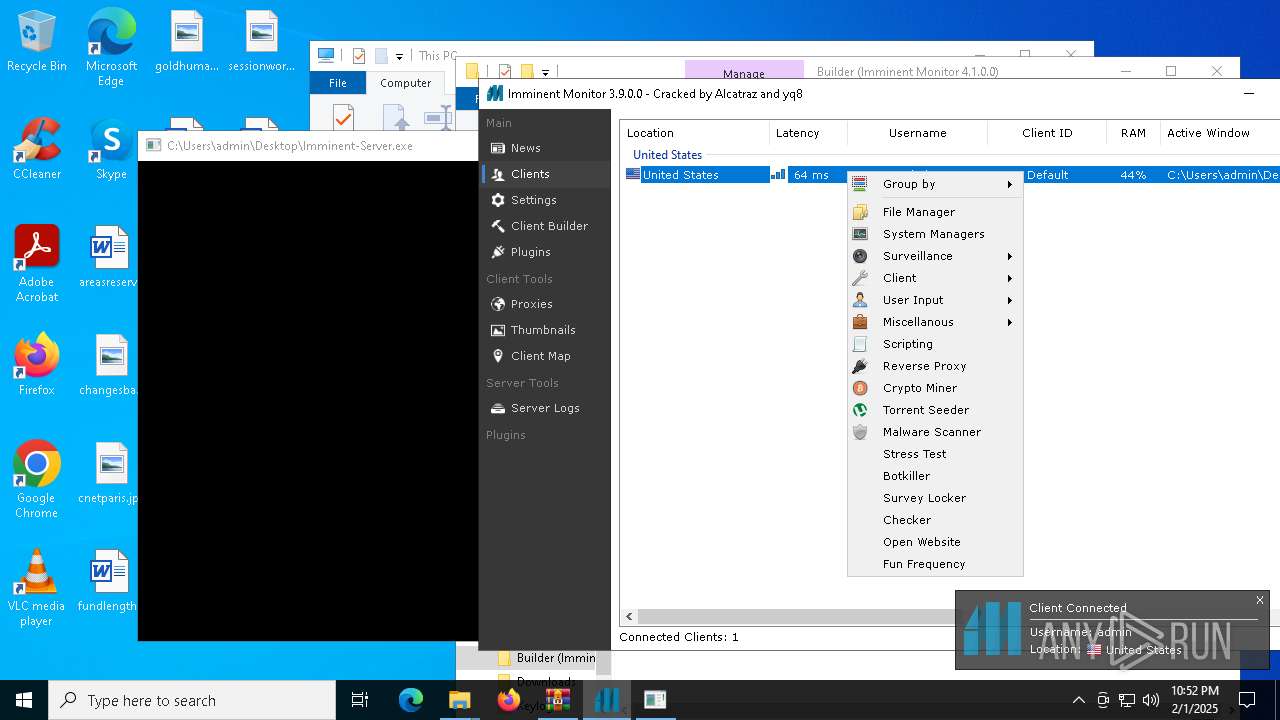Click scrollbar left arrow in client list
This screenshot has width=1280, height=720.
tap(629, 617)
